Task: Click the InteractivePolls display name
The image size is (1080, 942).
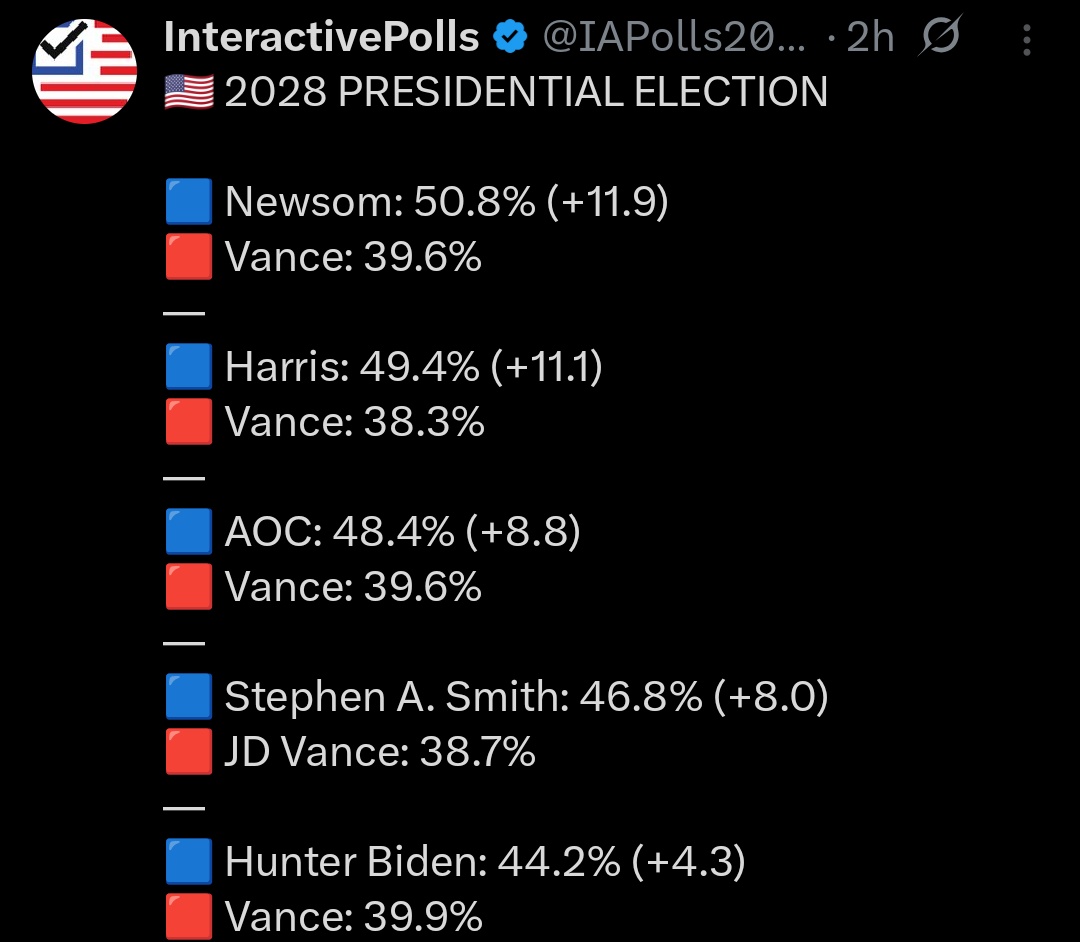Action: click(x=321, y=37)
